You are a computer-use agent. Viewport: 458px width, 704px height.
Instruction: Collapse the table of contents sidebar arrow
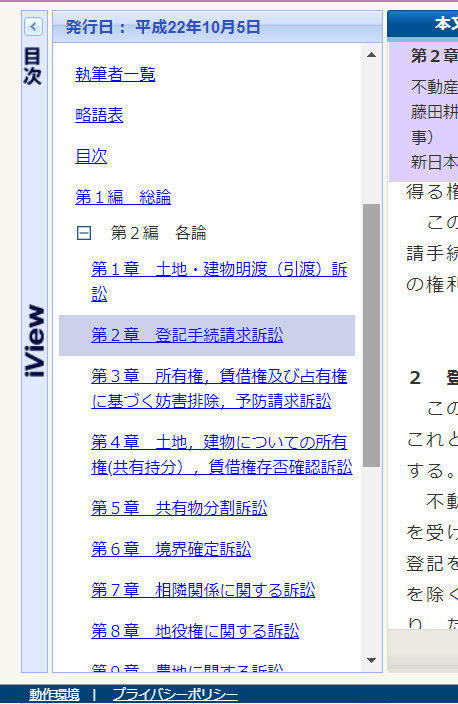[34, 27]
